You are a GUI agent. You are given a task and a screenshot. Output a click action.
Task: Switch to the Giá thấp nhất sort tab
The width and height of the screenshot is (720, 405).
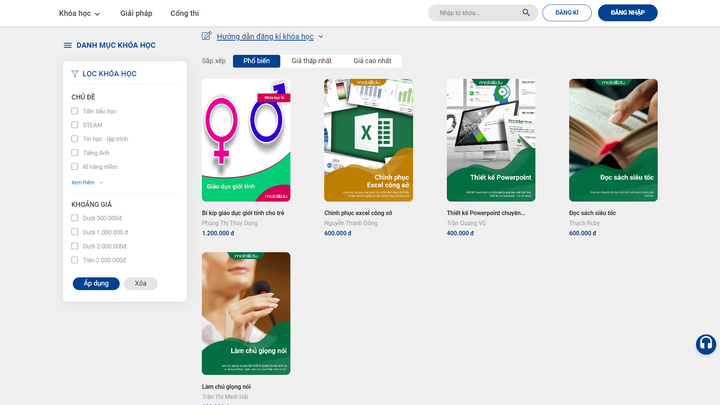pos(311,61)
